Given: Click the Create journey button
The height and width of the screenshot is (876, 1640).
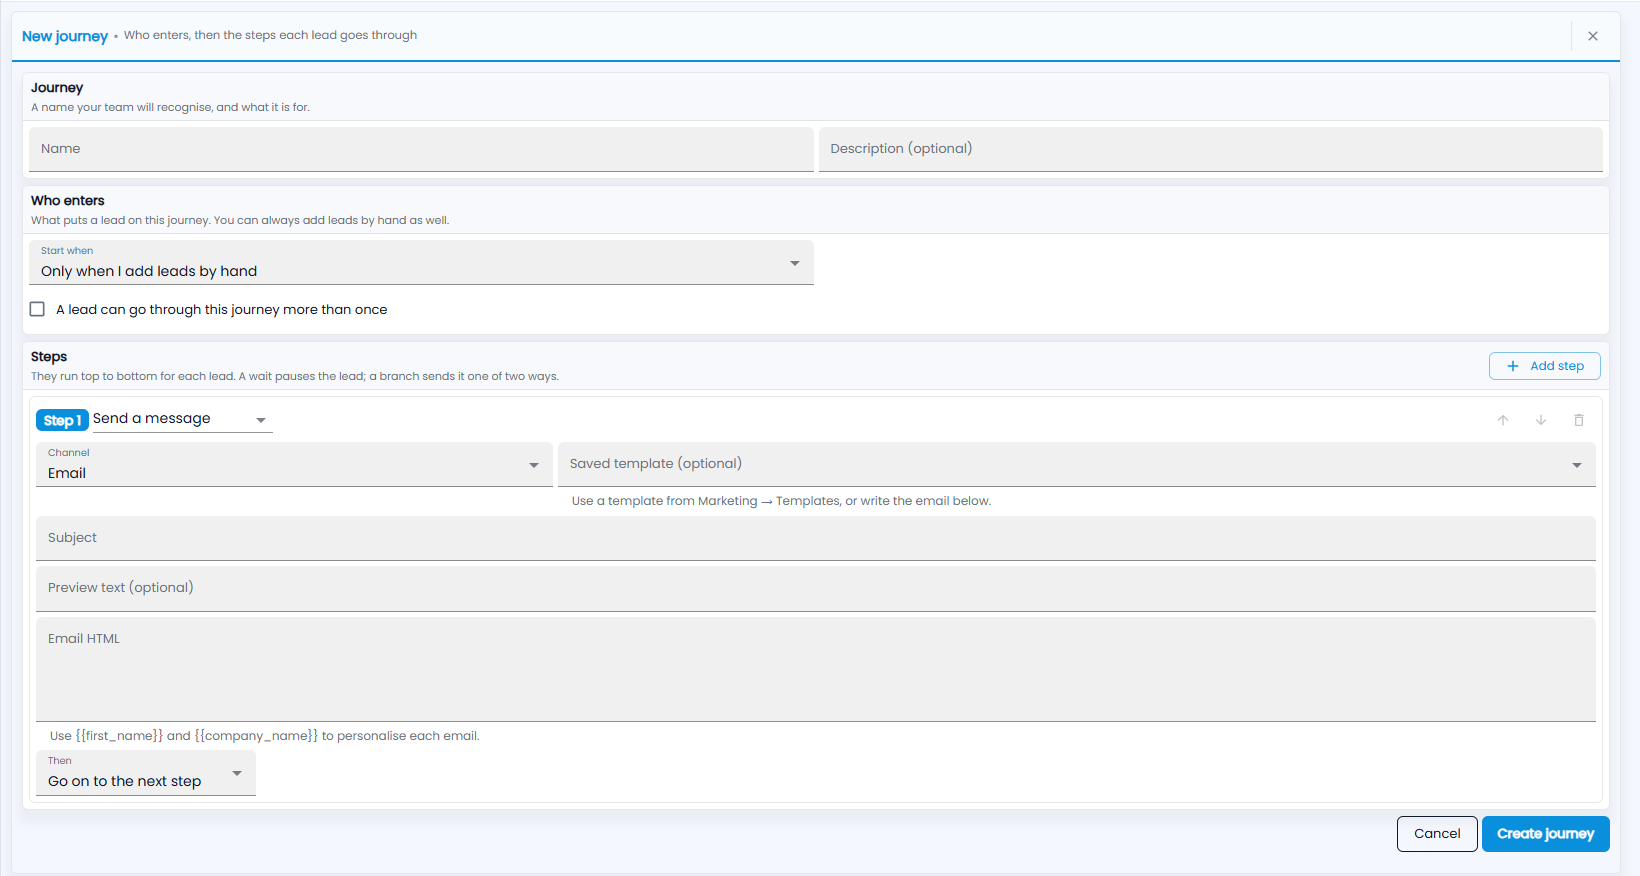Looking at the screenshot, I should point(1545,834).
